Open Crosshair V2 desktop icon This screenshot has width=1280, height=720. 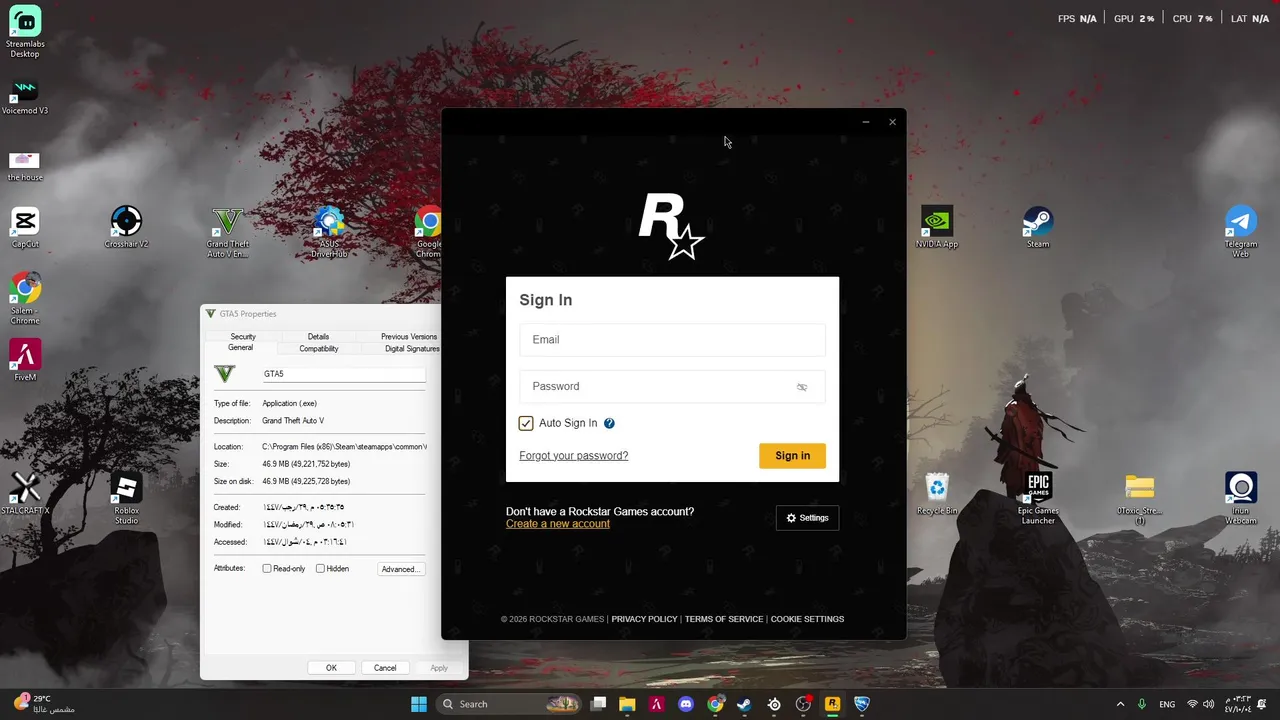[x=126, y=229]
